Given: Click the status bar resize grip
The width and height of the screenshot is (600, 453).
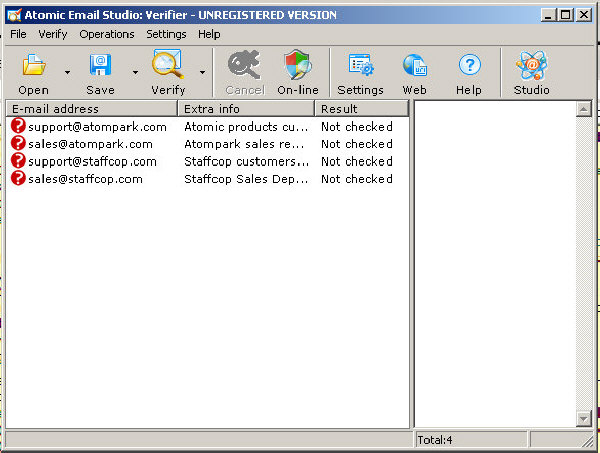Looking at the screenshot, I should pos(587,442).
